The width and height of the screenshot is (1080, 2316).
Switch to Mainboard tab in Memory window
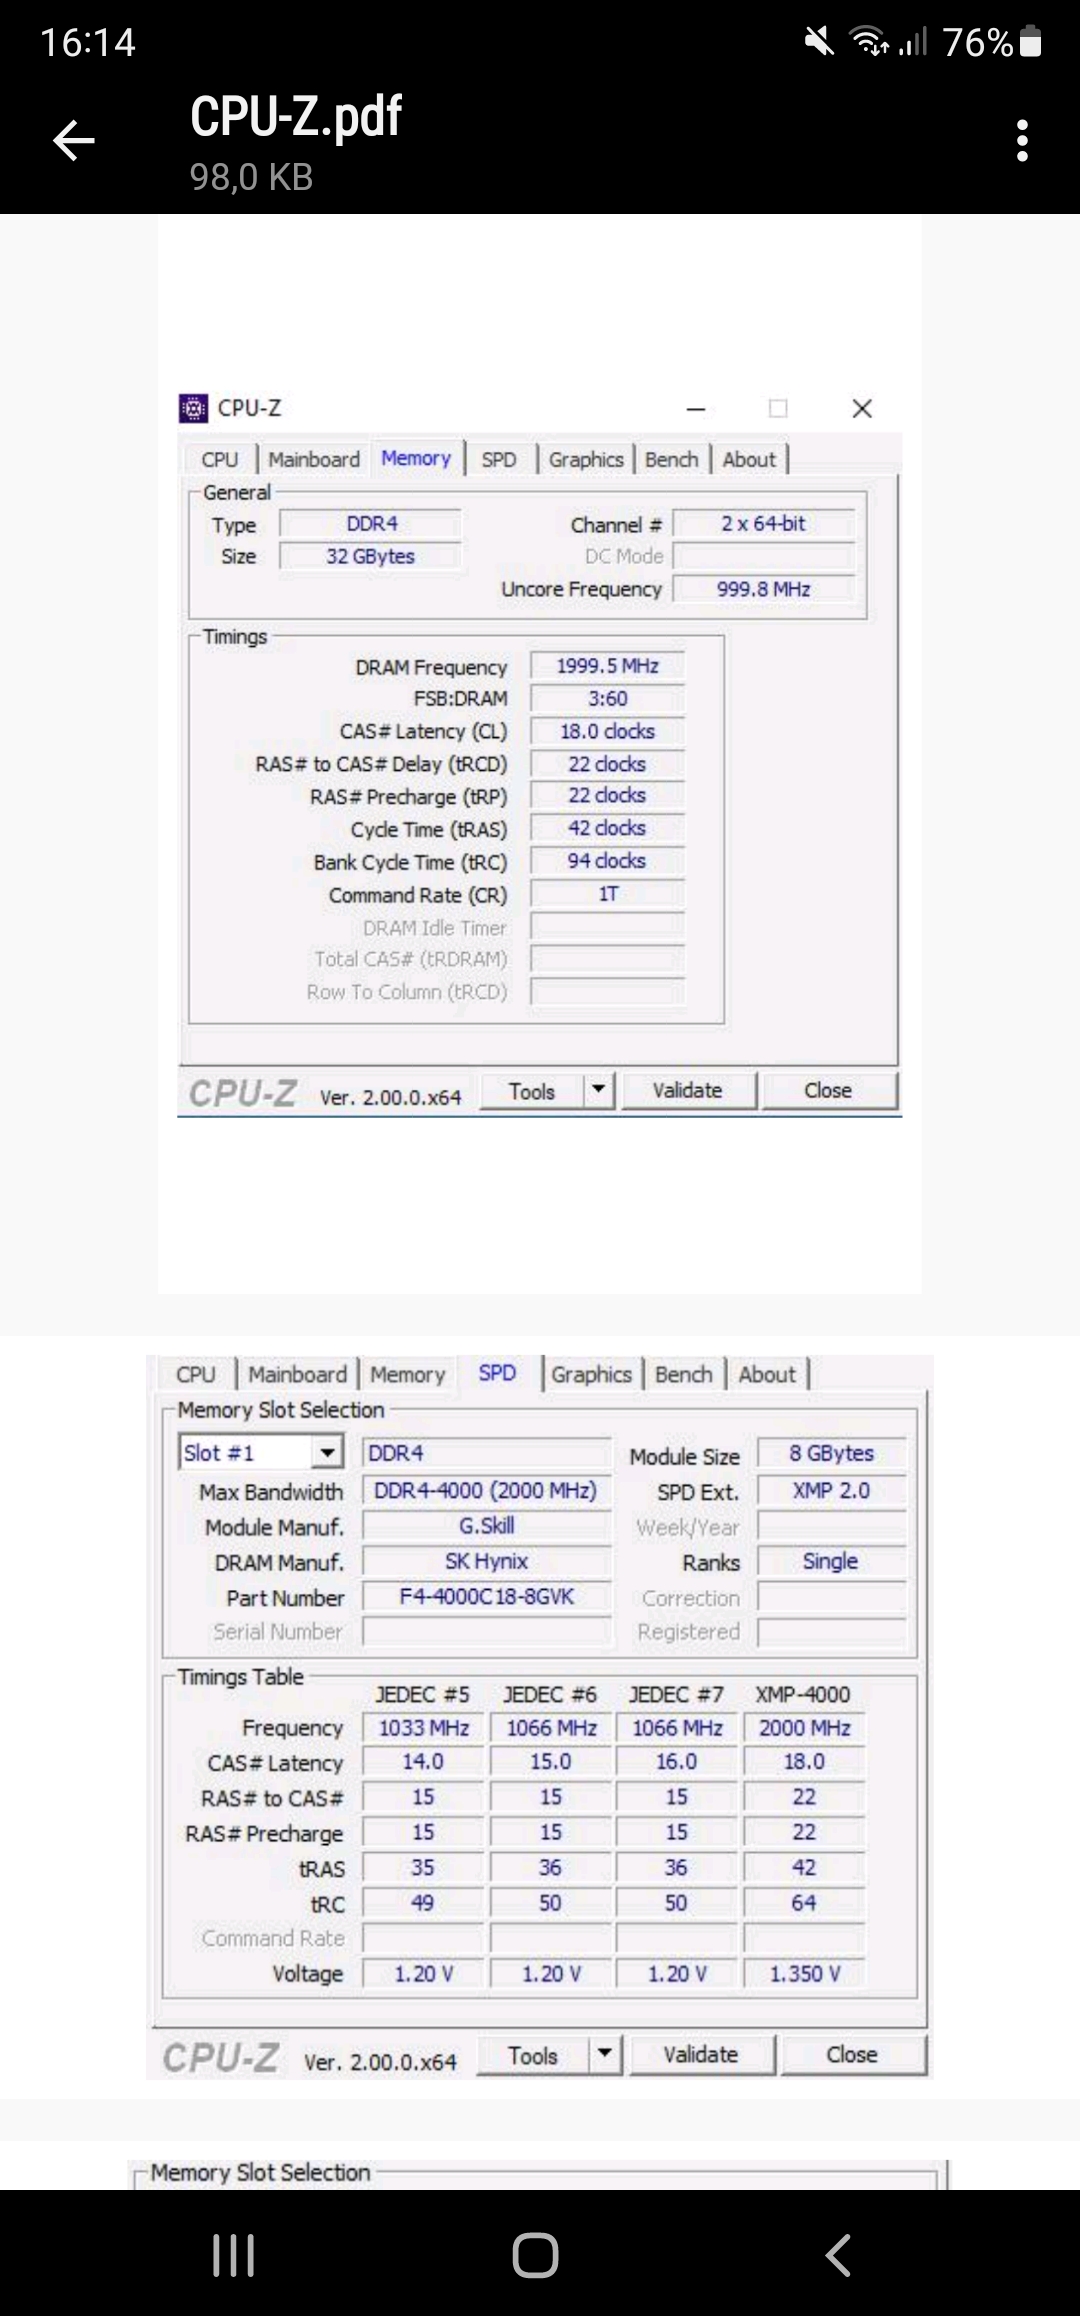314,459
